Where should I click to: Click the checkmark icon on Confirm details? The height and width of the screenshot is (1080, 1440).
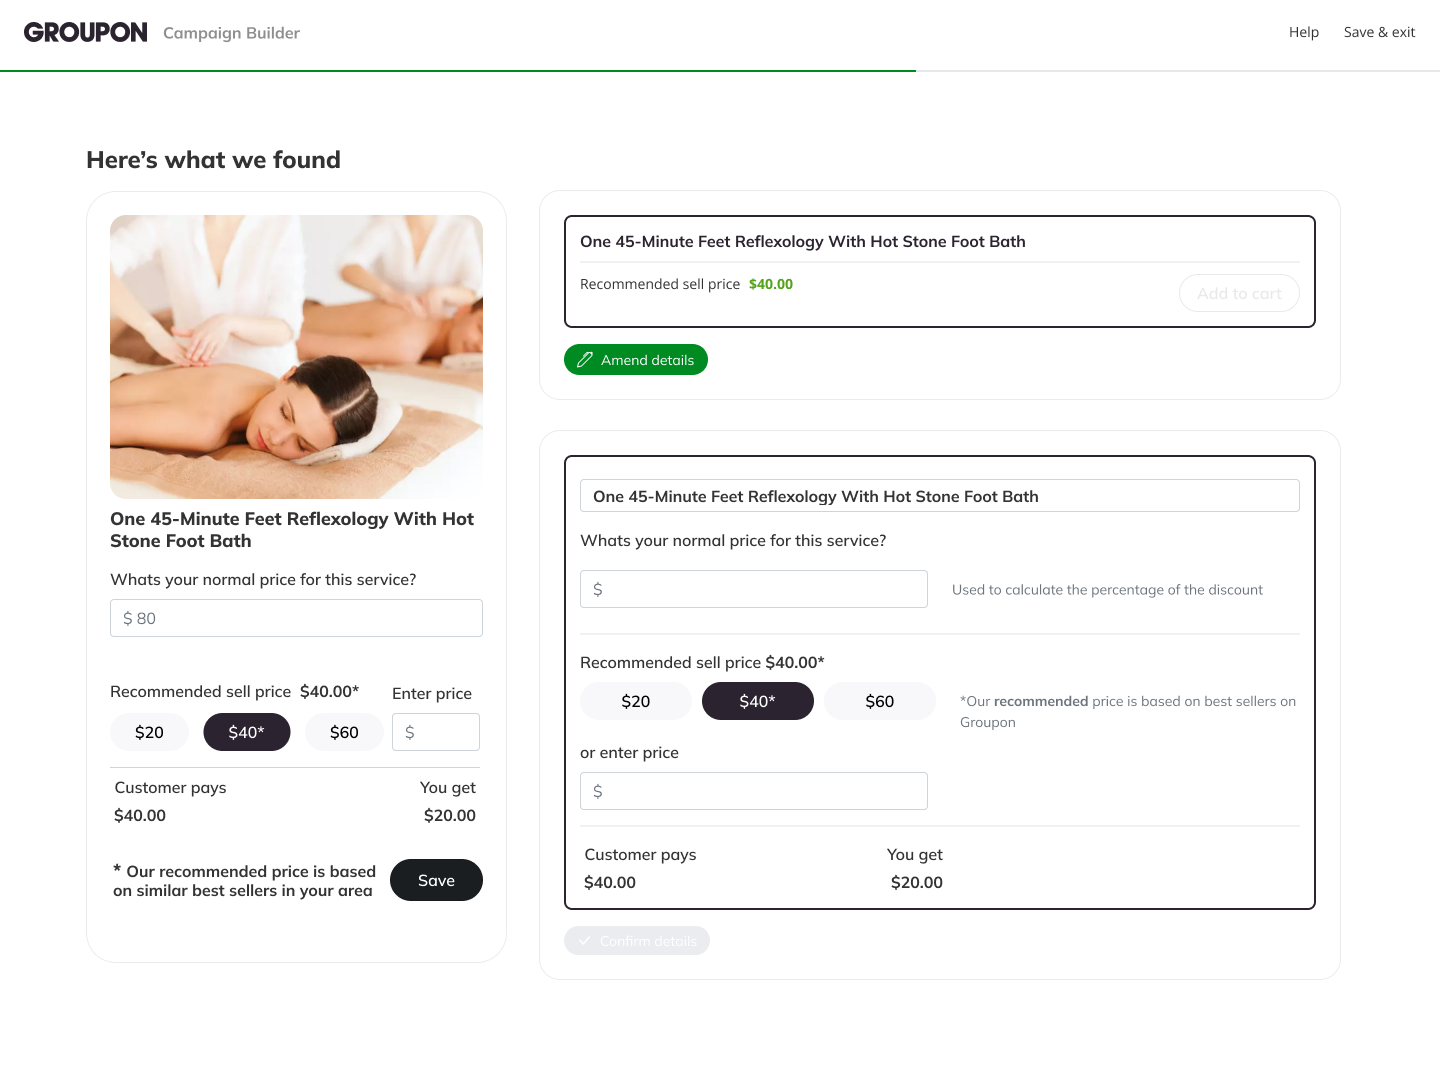point(585,941)
